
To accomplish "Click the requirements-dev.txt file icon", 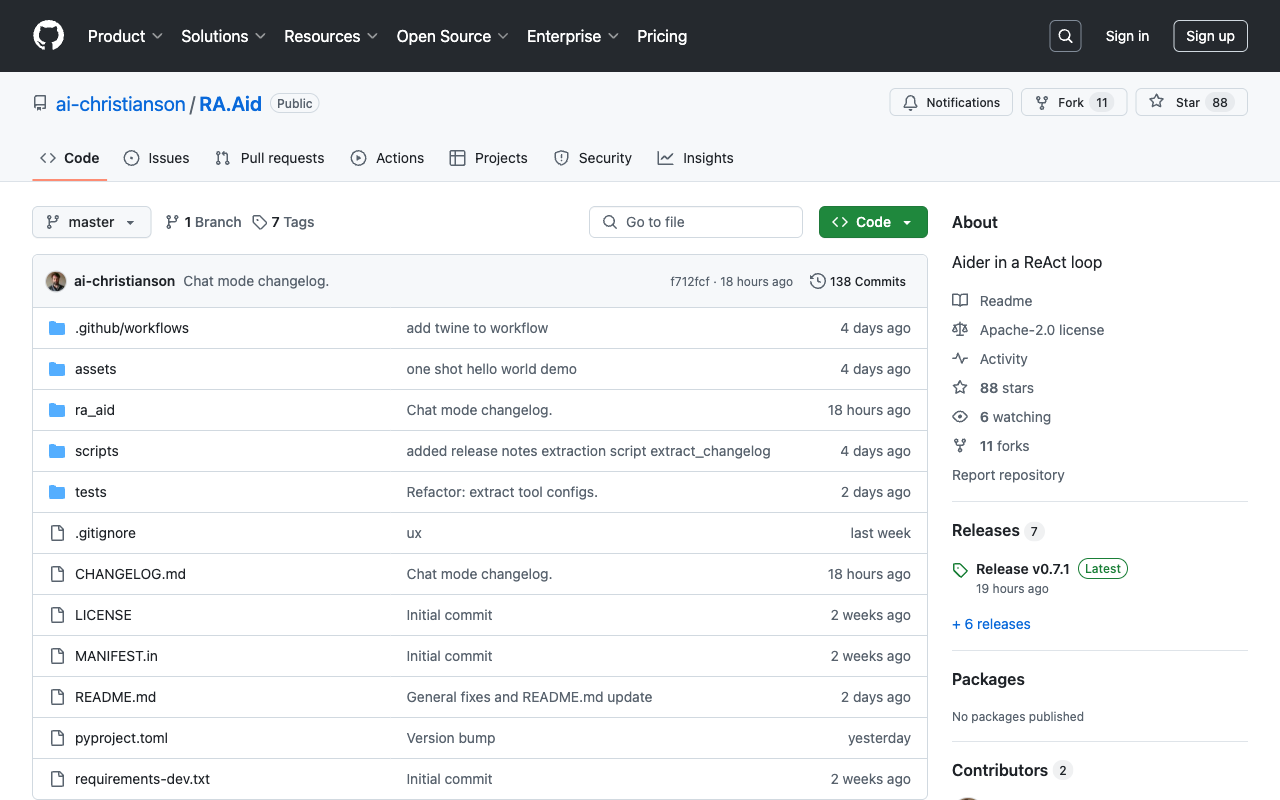I will 57,779.
